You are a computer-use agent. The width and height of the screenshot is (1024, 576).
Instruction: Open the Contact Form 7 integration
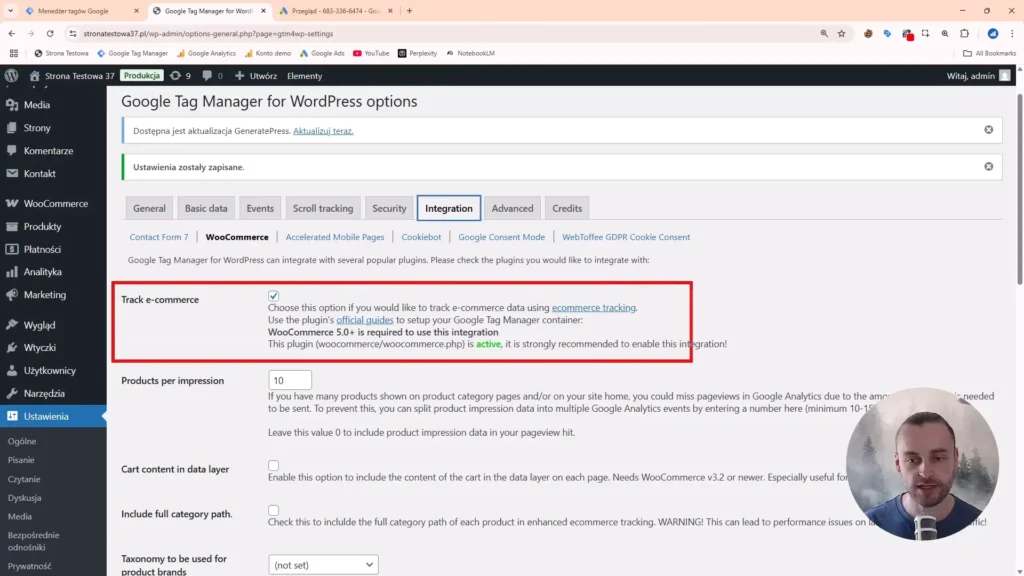tap(159, 237)
